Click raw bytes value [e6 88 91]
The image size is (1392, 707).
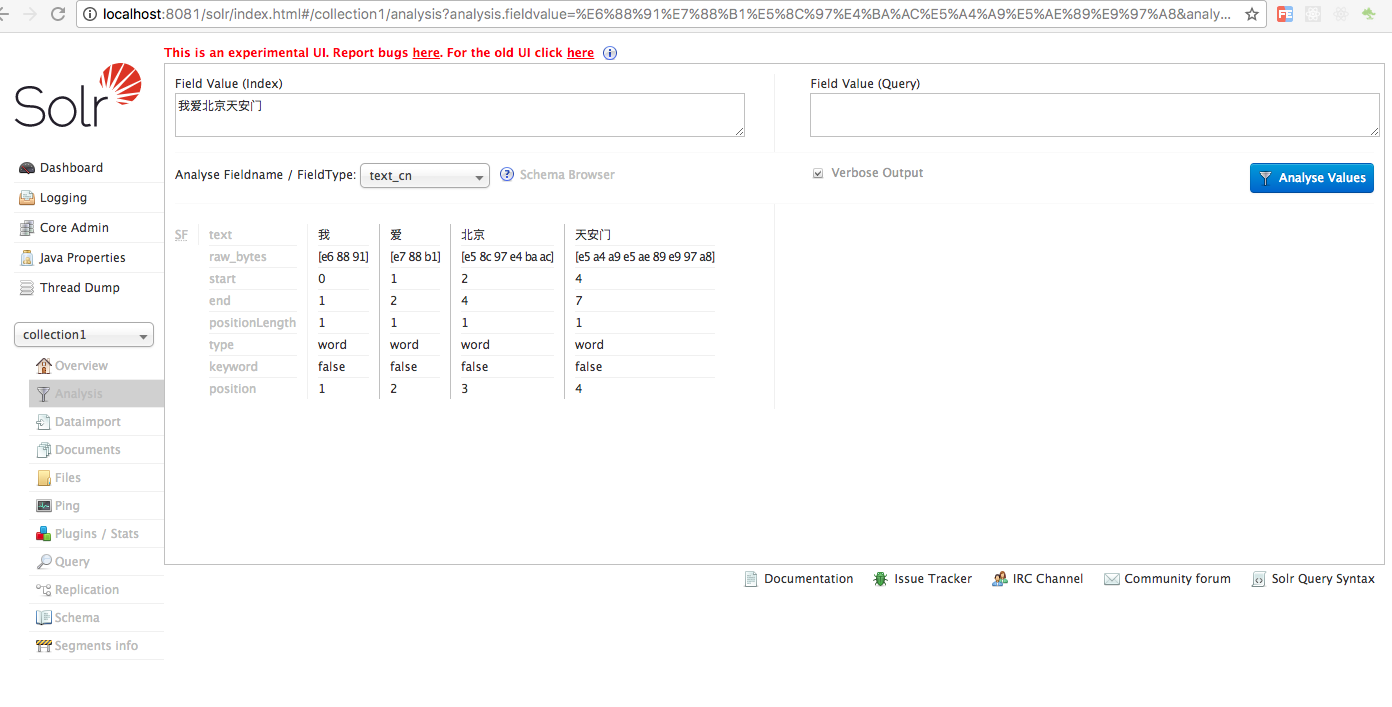[343, 257]
